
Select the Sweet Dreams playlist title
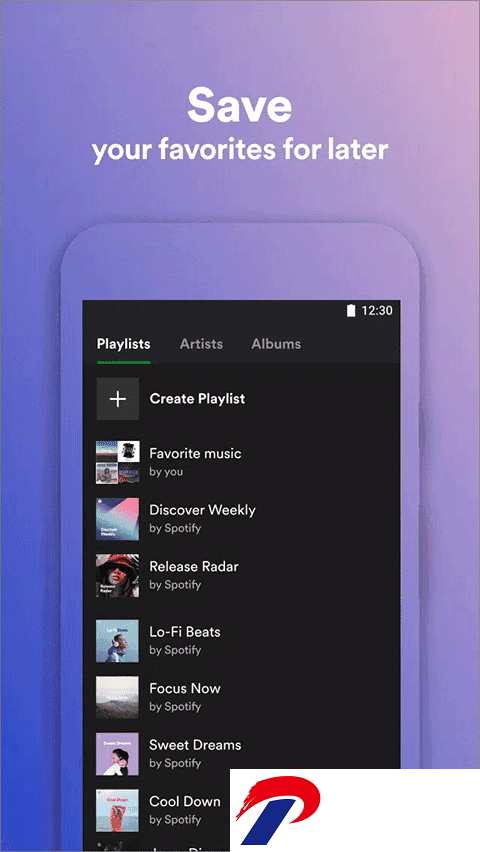coord(195,745)
